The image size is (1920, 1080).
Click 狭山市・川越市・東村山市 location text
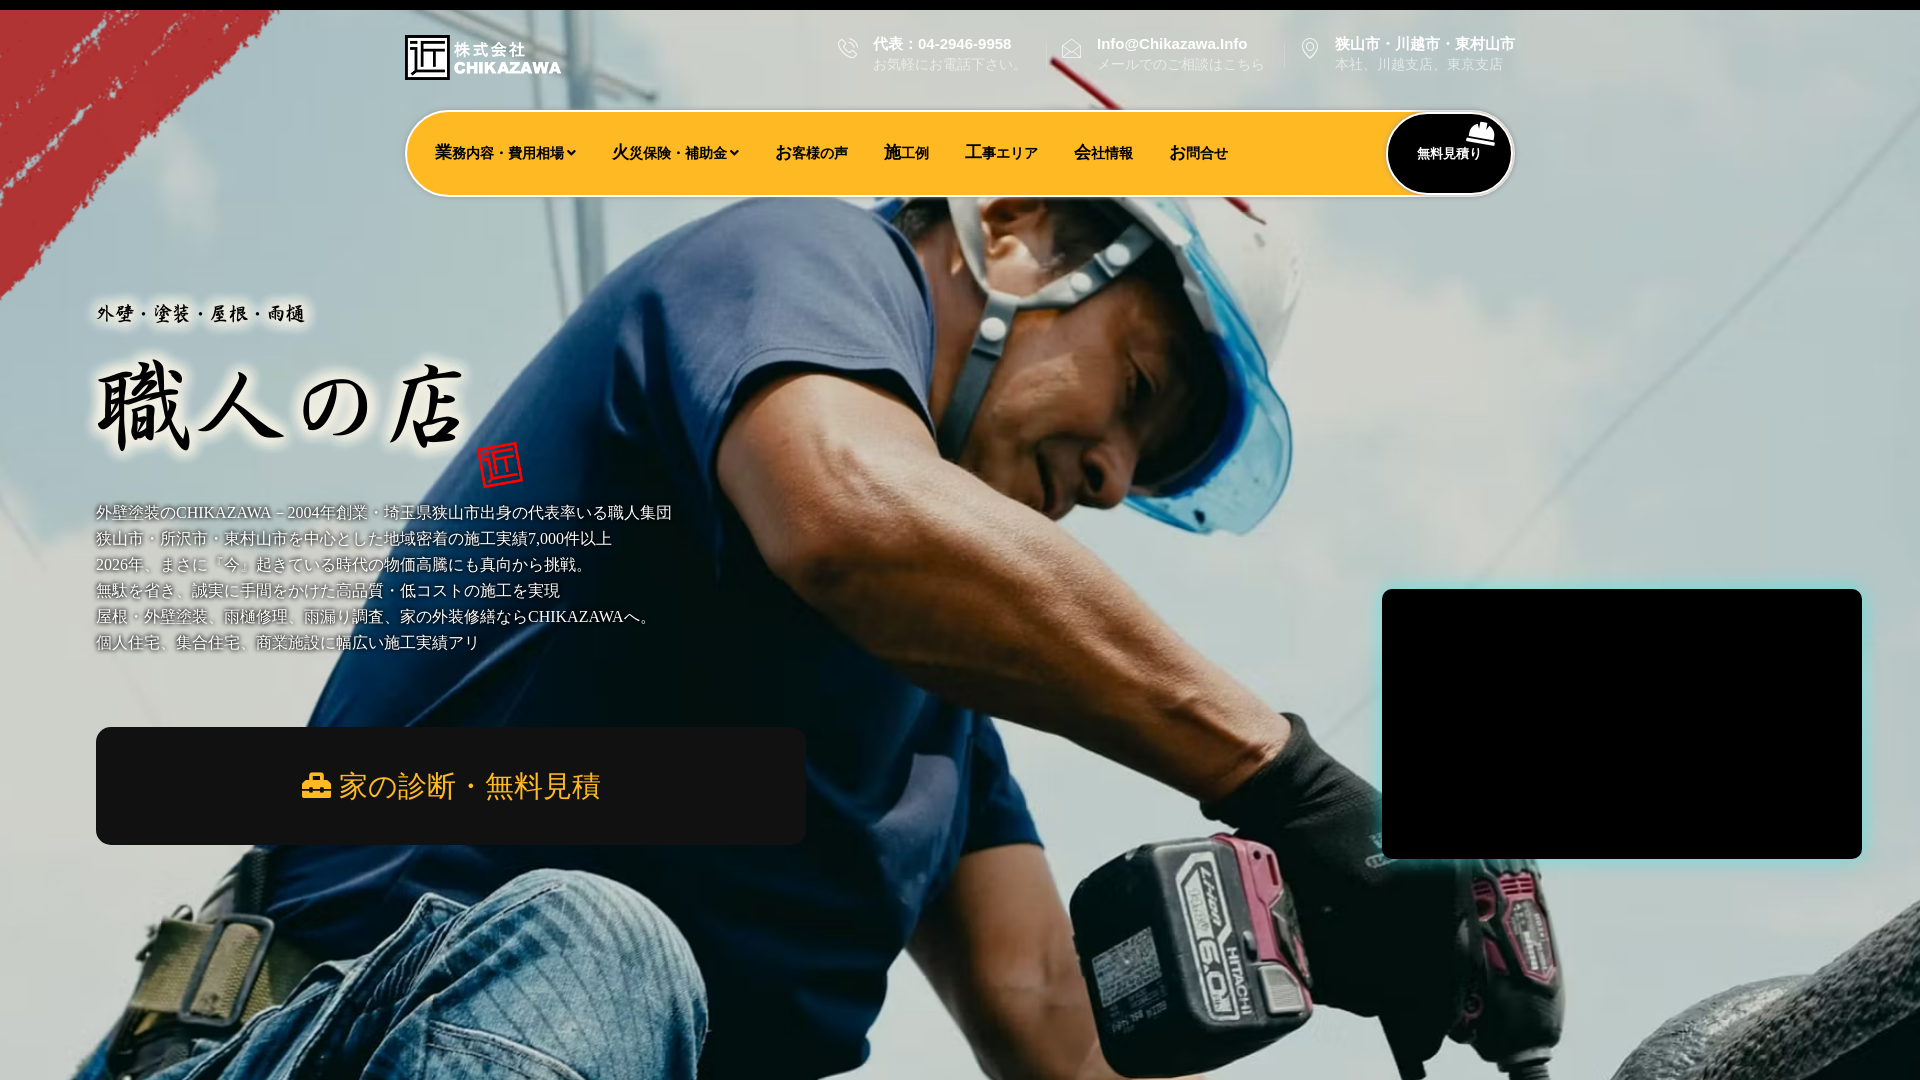(x=1424, y=44)
